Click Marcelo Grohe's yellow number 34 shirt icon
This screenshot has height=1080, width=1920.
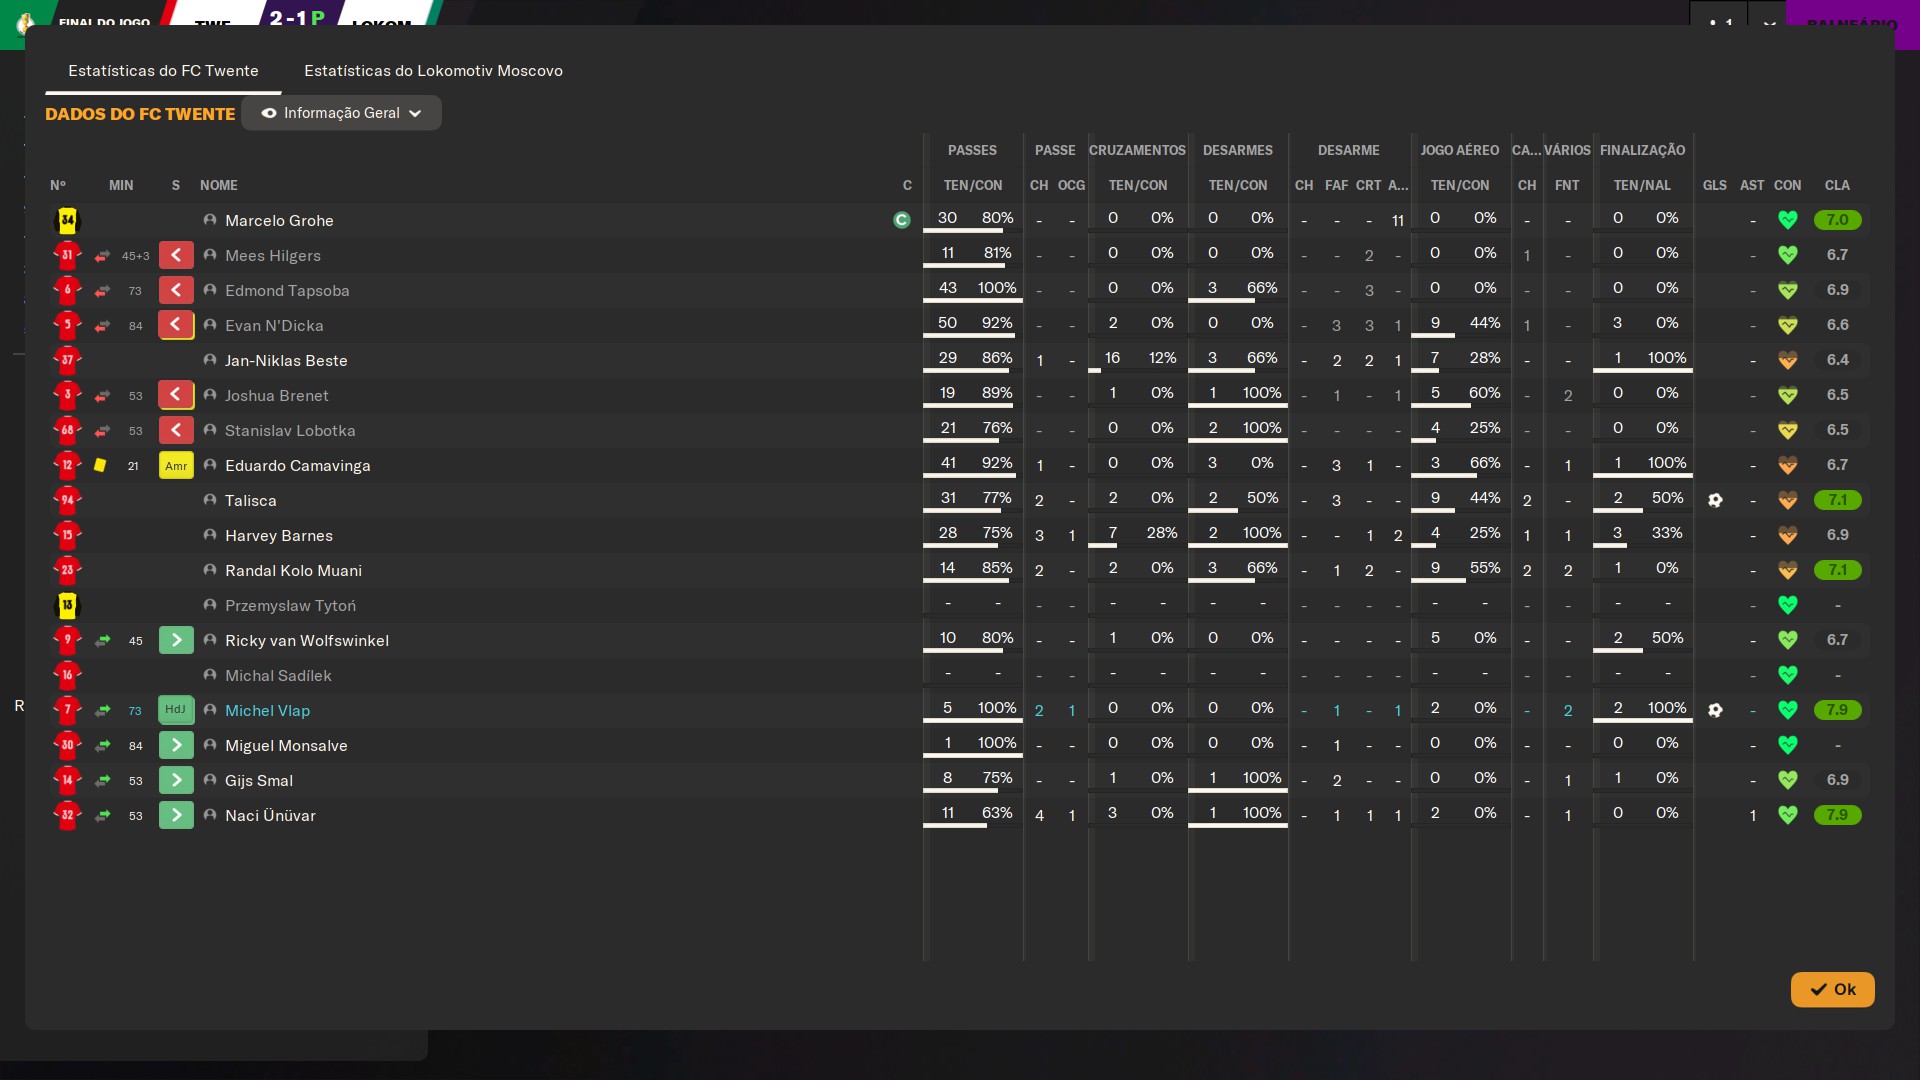[x=67, y=220]
